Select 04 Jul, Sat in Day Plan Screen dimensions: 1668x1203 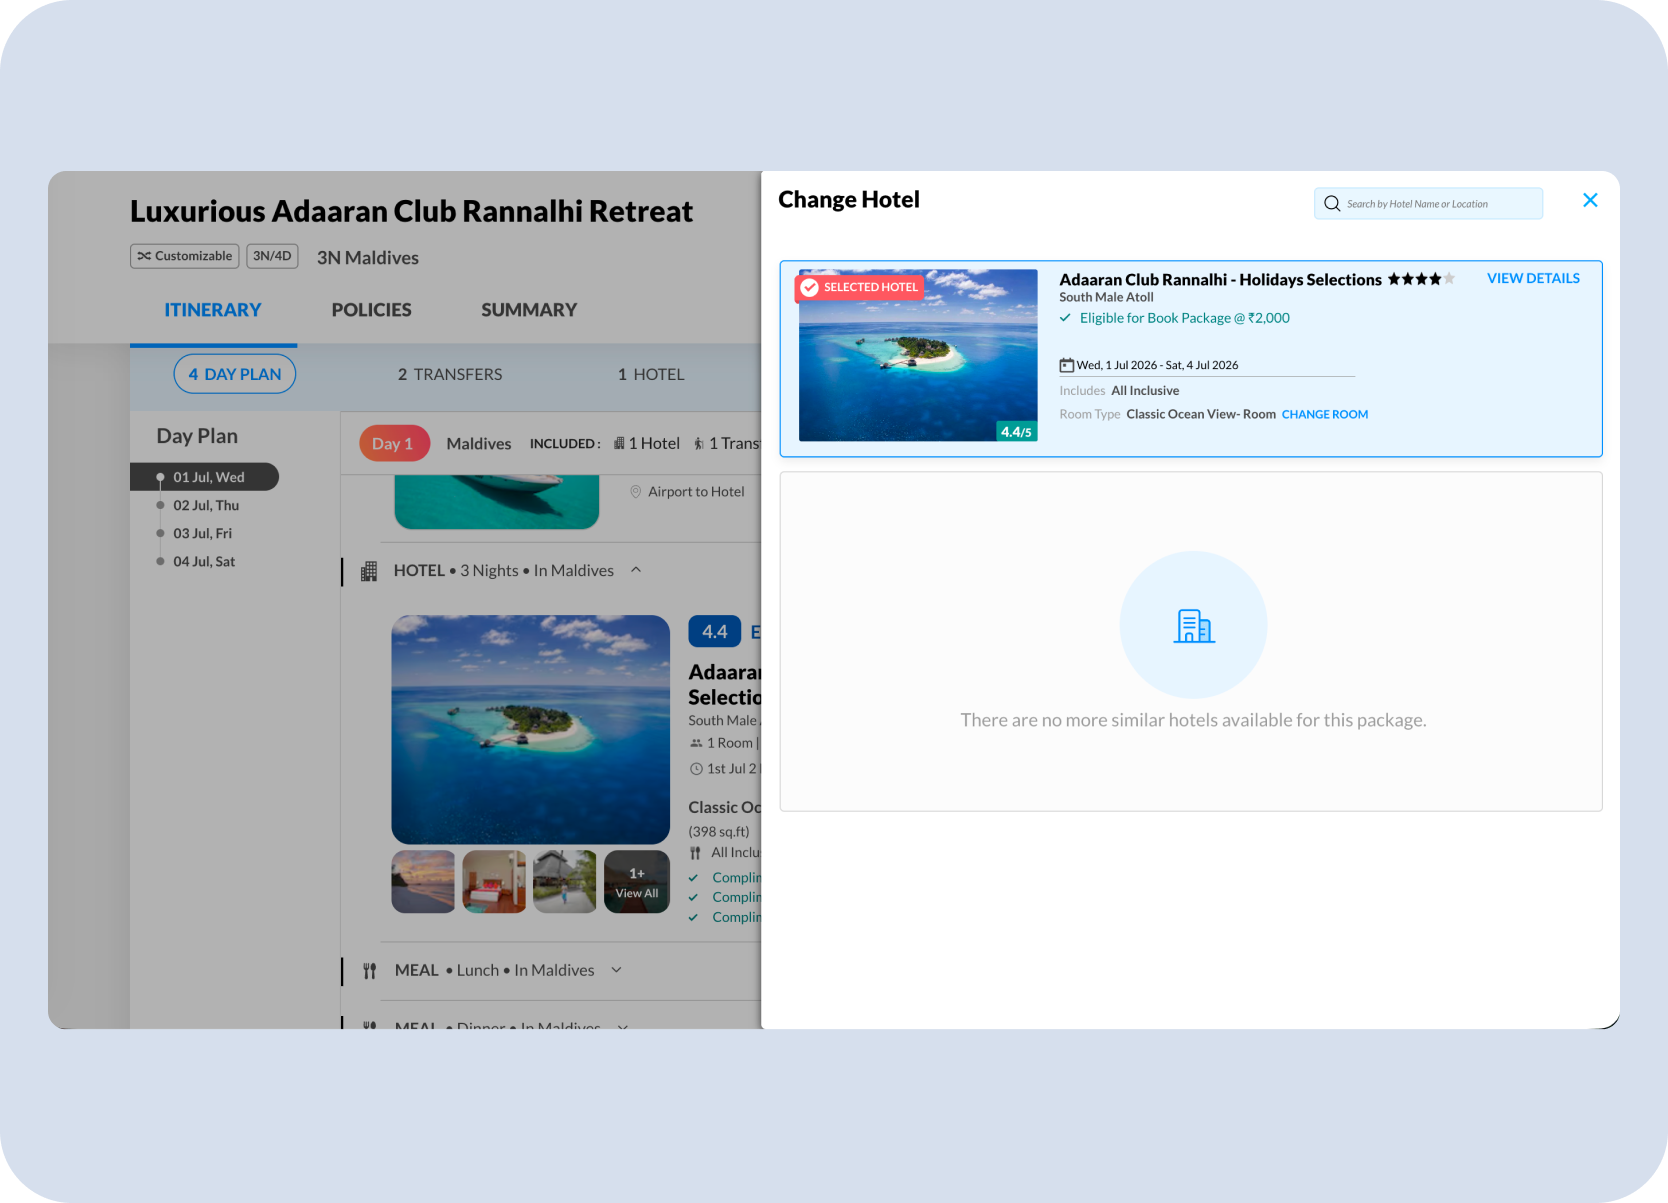coord(204,561)
